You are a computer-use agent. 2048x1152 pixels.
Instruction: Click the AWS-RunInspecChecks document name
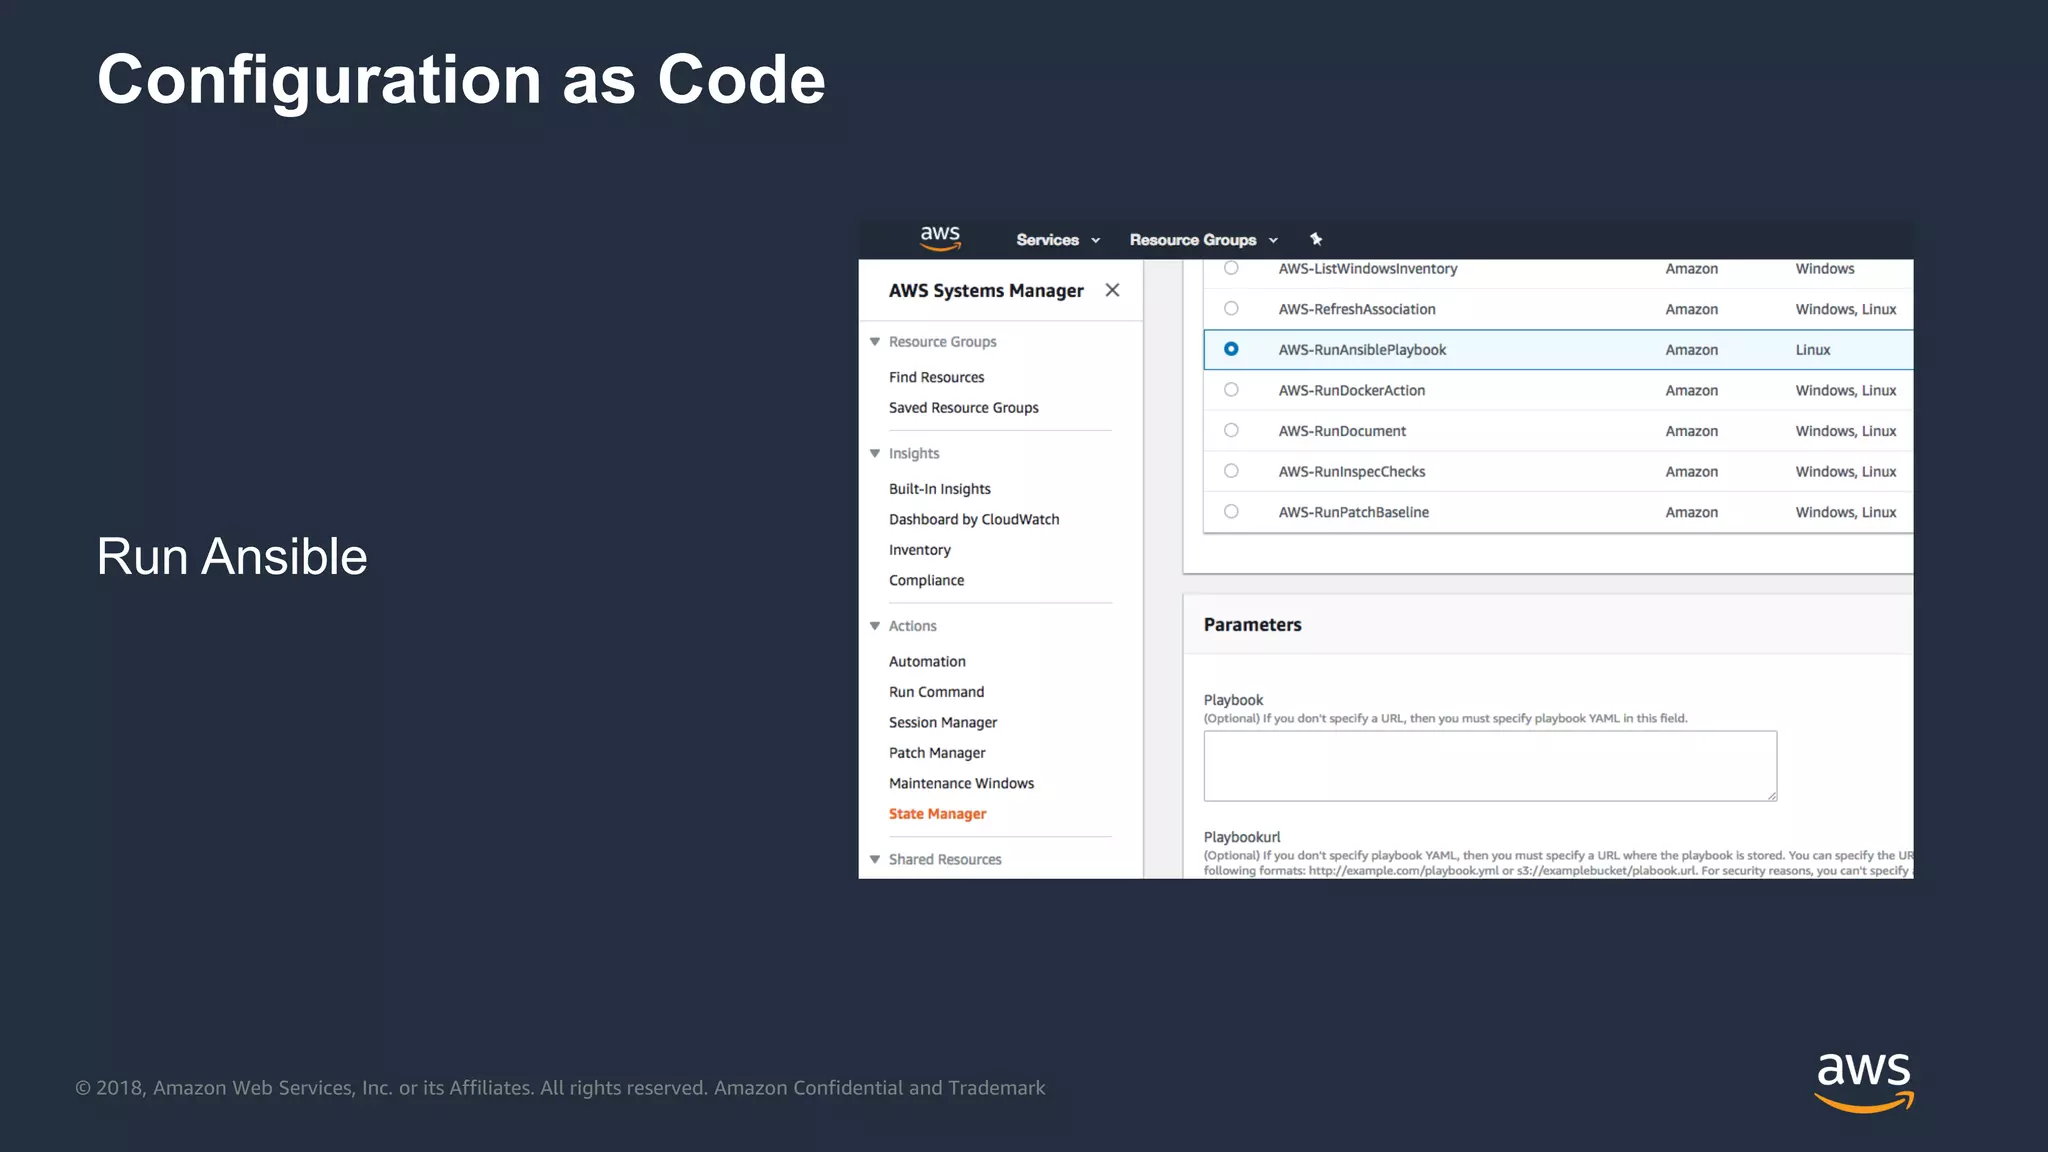[1351, 472]
